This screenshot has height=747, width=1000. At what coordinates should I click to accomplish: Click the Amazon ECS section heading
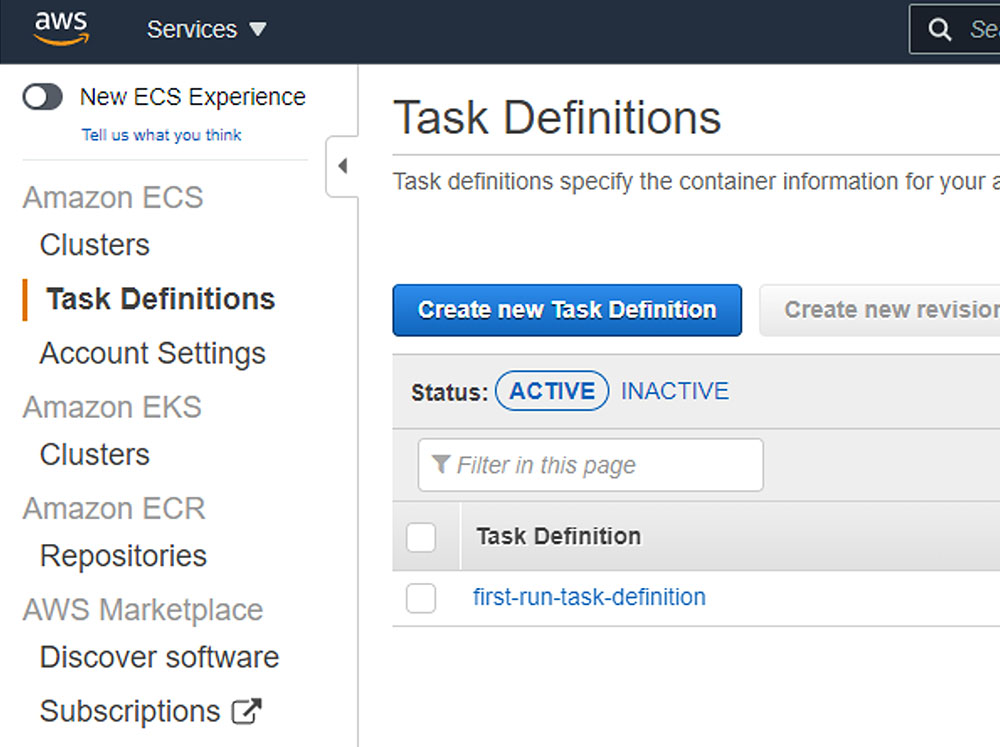[x=113, y=198]
